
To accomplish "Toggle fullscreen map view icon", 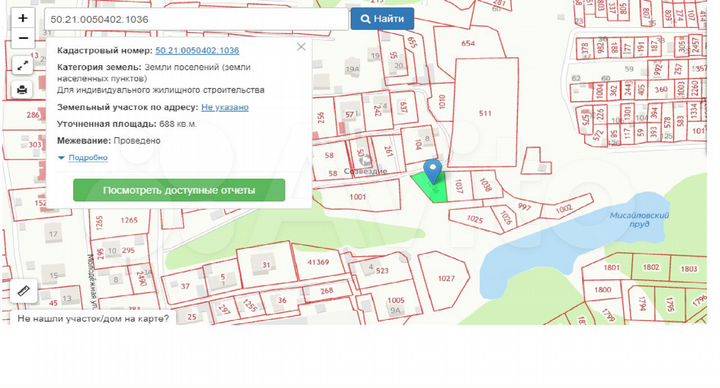I will pos(22,66).
